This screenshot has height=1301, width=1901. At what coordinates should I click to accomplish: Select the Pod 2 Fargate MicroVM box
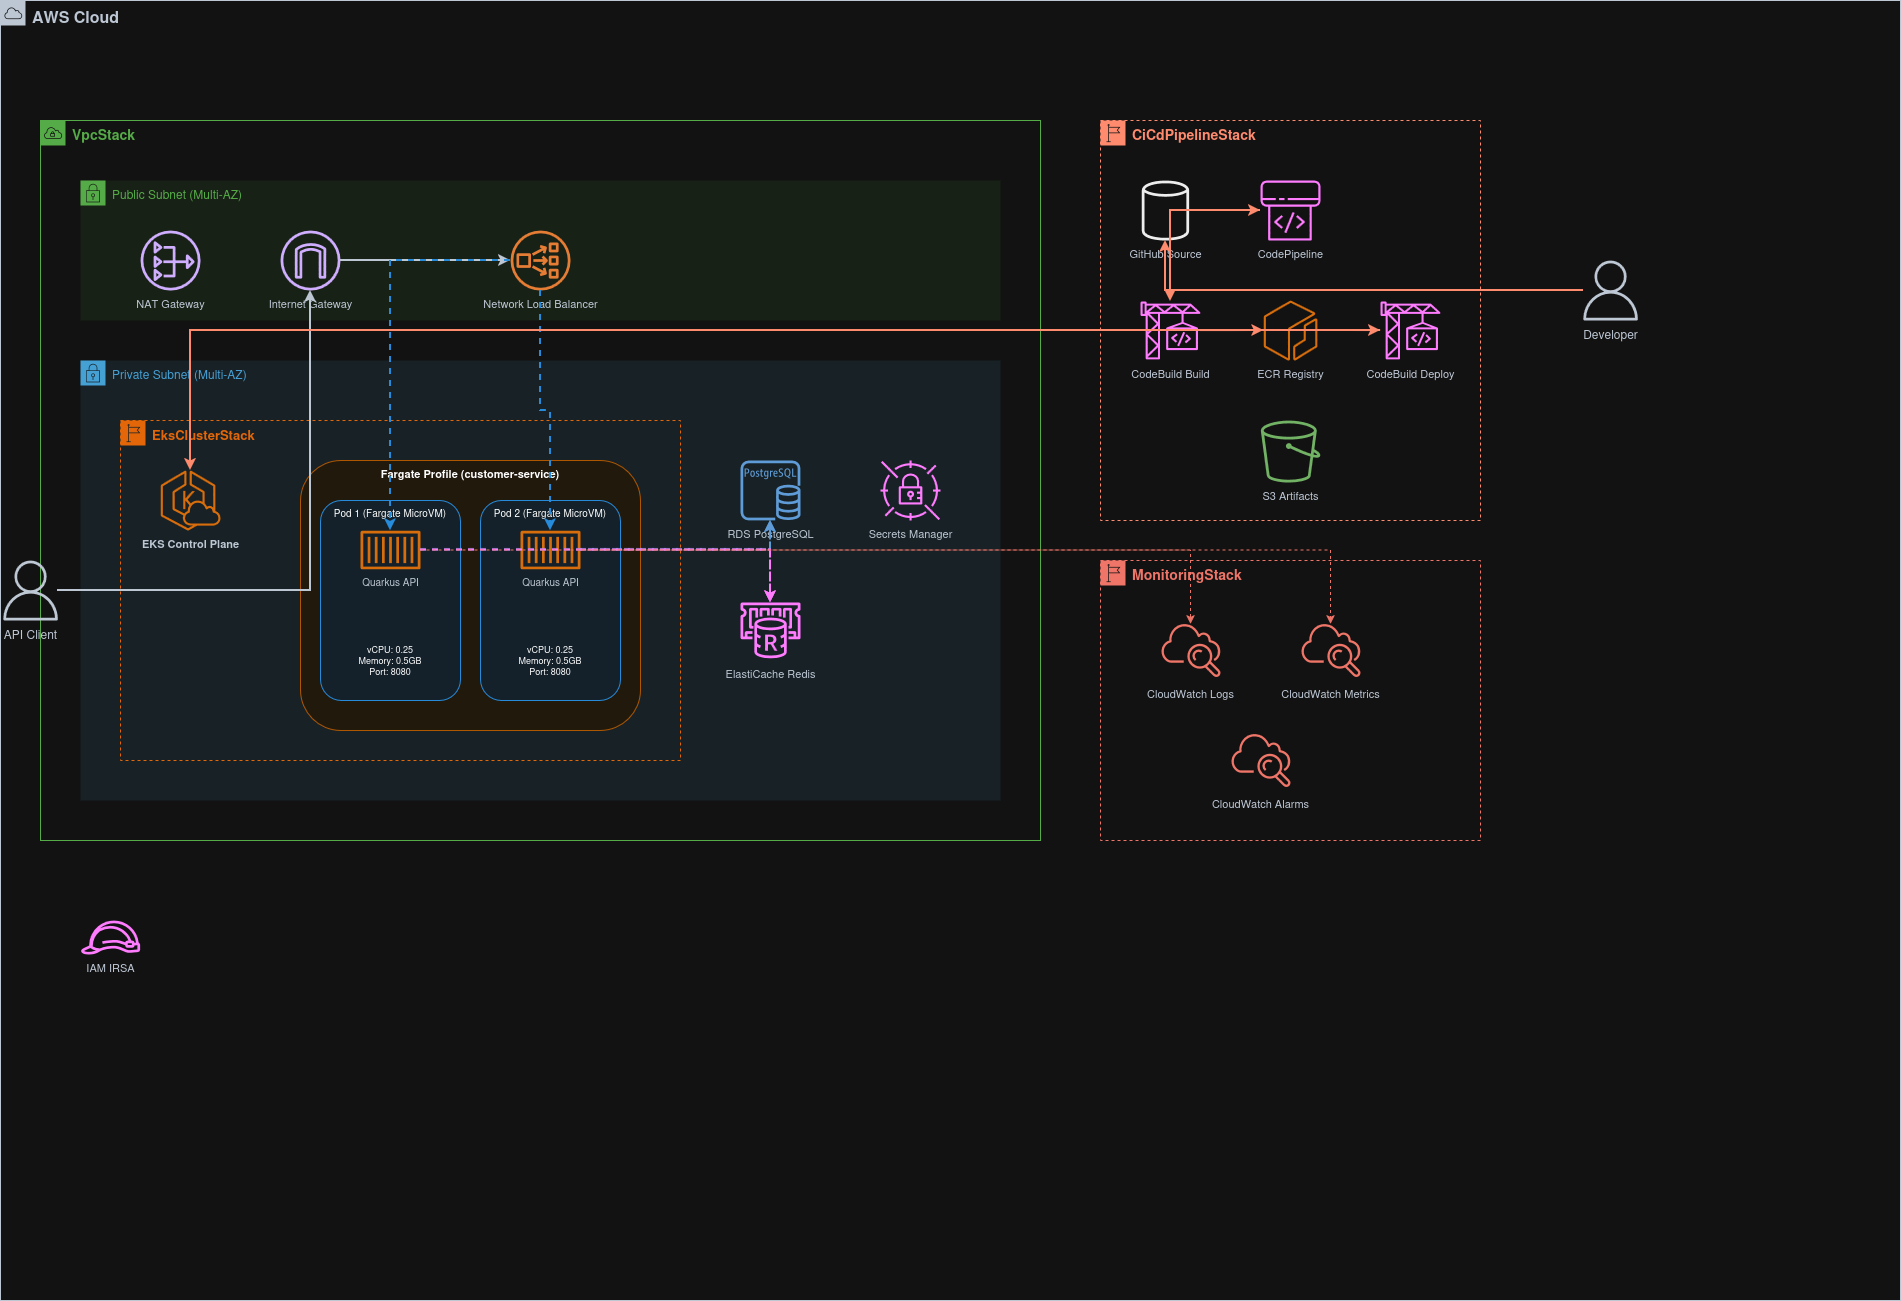[550, 600]
